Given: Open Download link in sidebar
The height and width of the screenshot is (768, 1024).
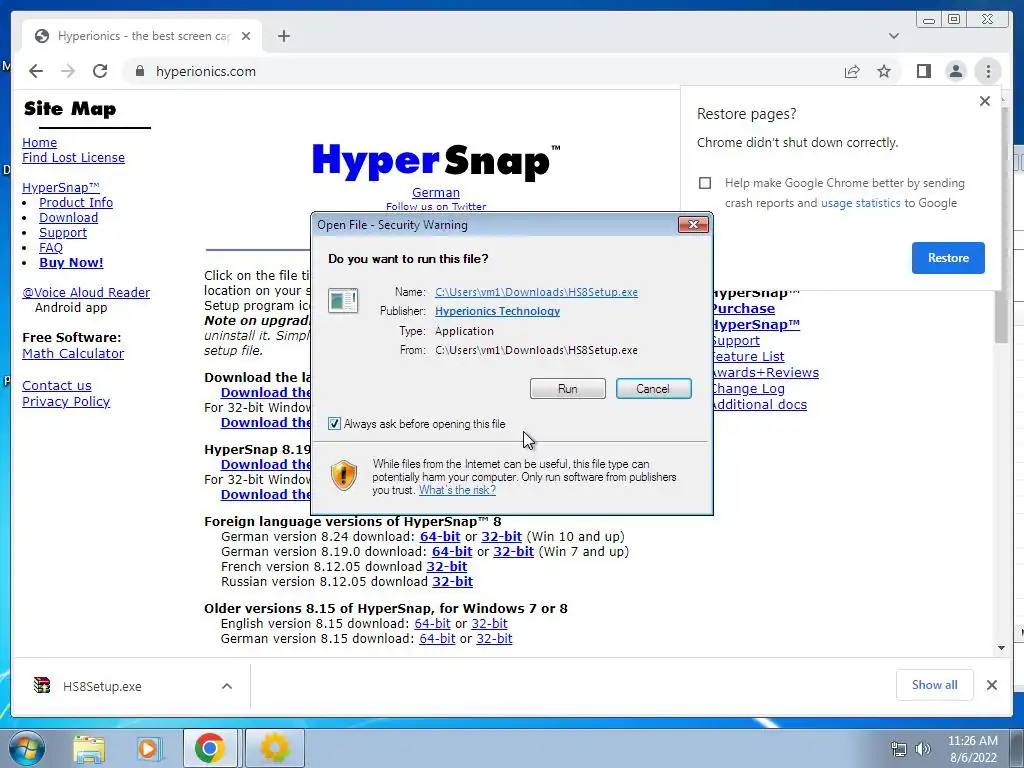Looking at the screenshot, I should click(69, 217).
